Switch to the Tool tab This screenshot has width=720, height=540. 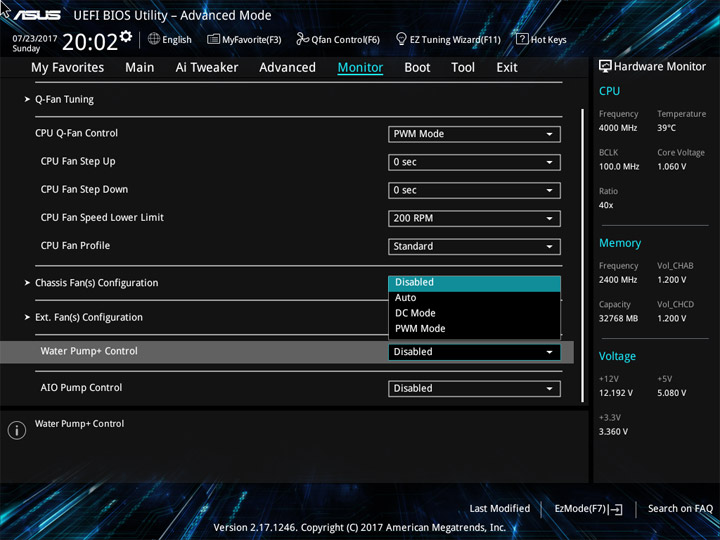(463, 68)
